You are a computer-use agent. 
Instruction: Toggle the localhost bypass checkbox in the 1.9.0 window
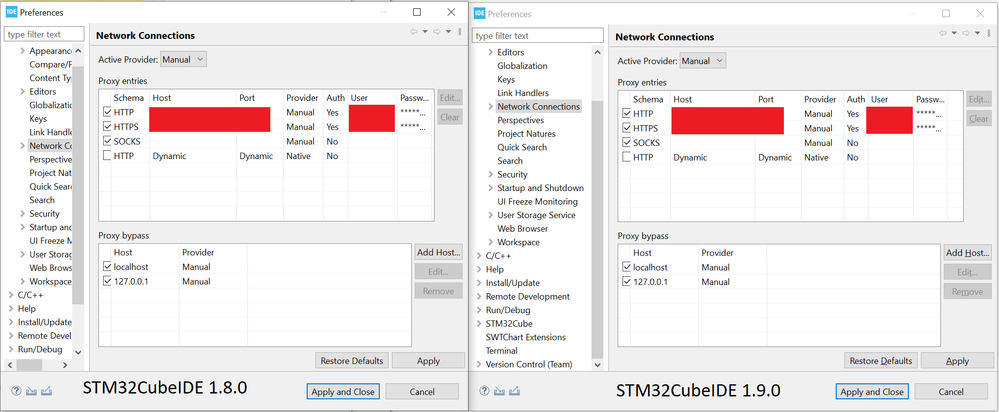coord(626,267)
